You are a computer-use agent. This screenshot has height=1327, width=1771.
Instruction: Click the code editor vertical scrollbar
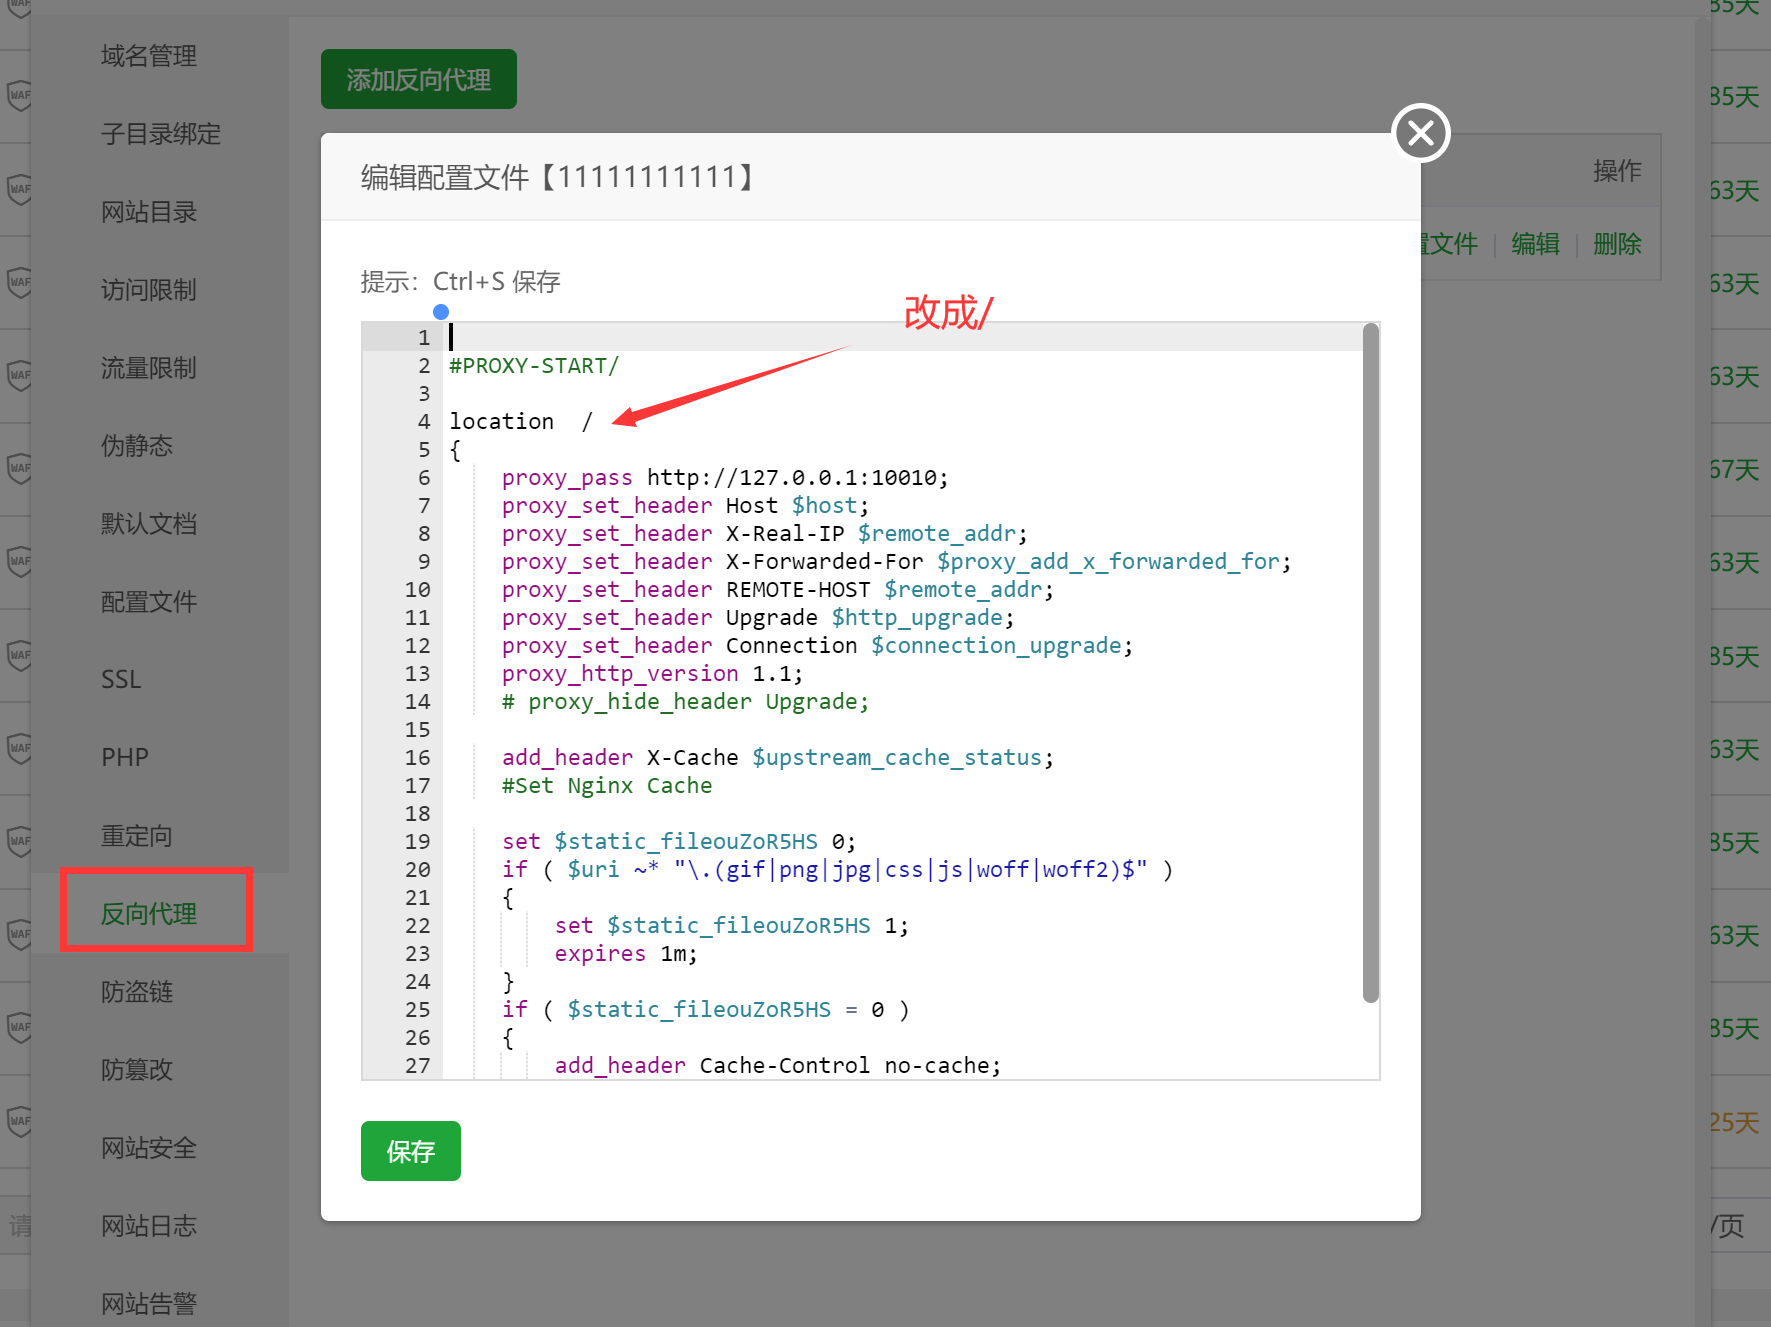pyautogui.click(x=1370, y=660)
